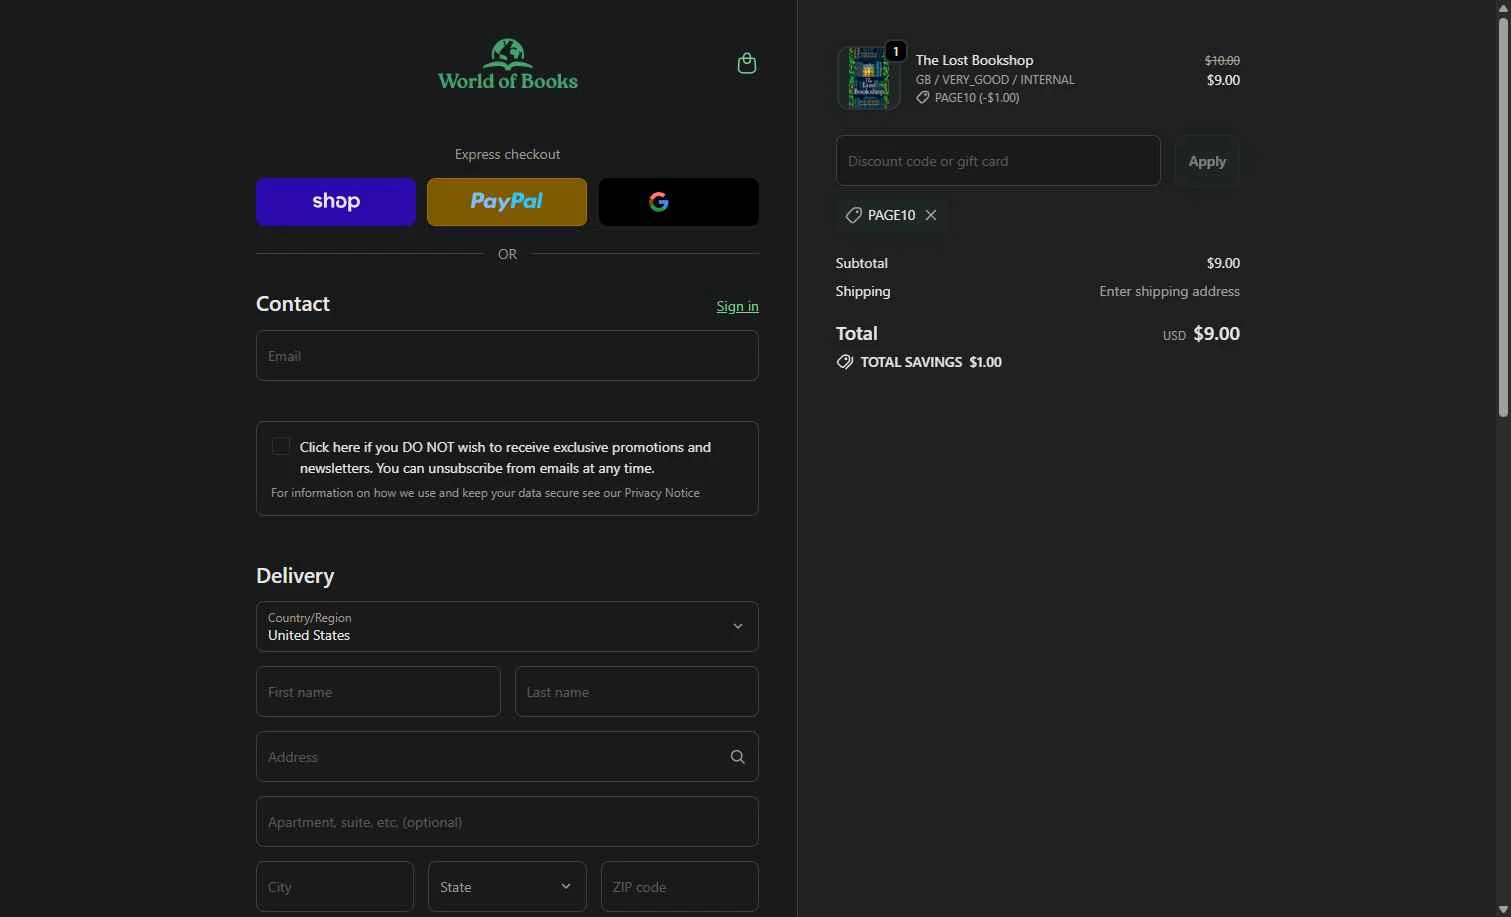Click the Apartment, suite, etc. field
The width and height of the screenshot is (1511, 917).
click(507, 822)
